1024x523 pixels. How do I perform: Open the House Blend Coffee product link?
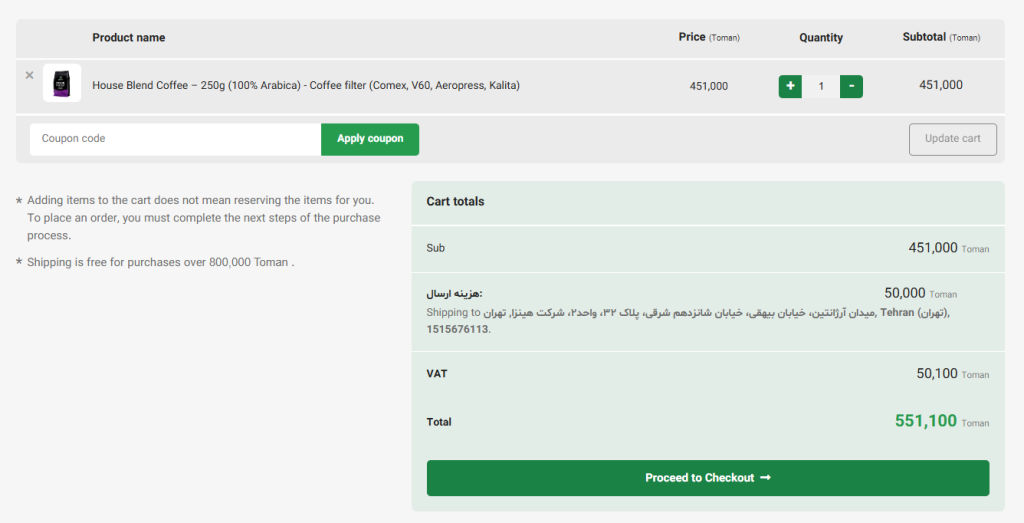(x=306, y=86)
